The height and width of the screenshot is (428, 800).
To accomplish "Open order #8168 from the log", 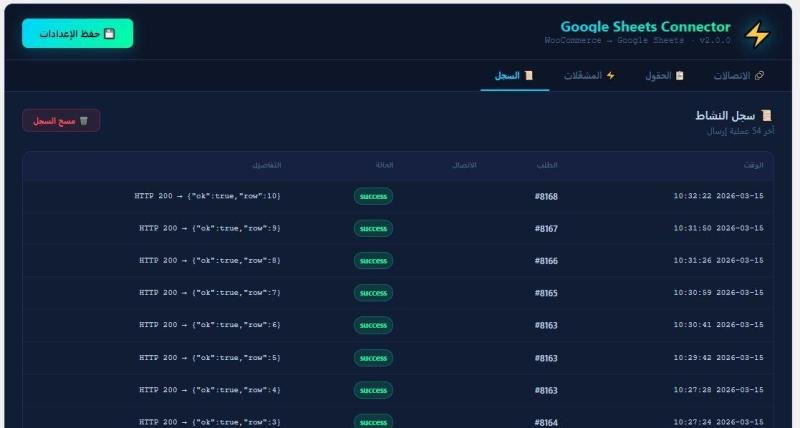I will point(546,196).
